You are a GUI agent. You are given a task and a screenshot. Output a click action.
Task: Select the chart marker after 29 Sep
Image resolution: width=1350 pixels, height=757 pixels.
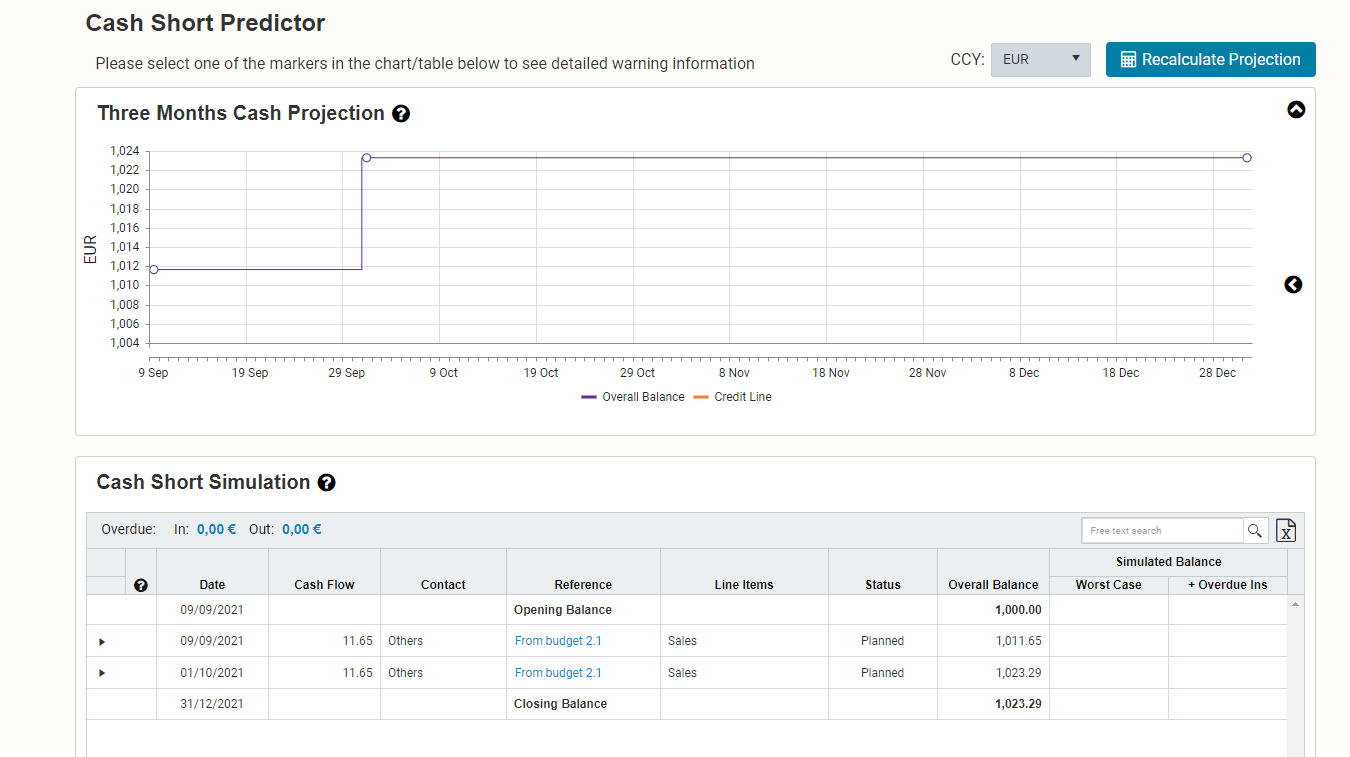point(366,158)
